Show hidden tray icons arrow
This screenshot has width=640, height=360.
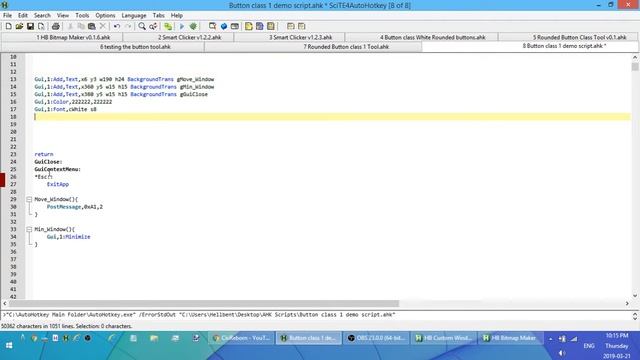click(550, 338)
